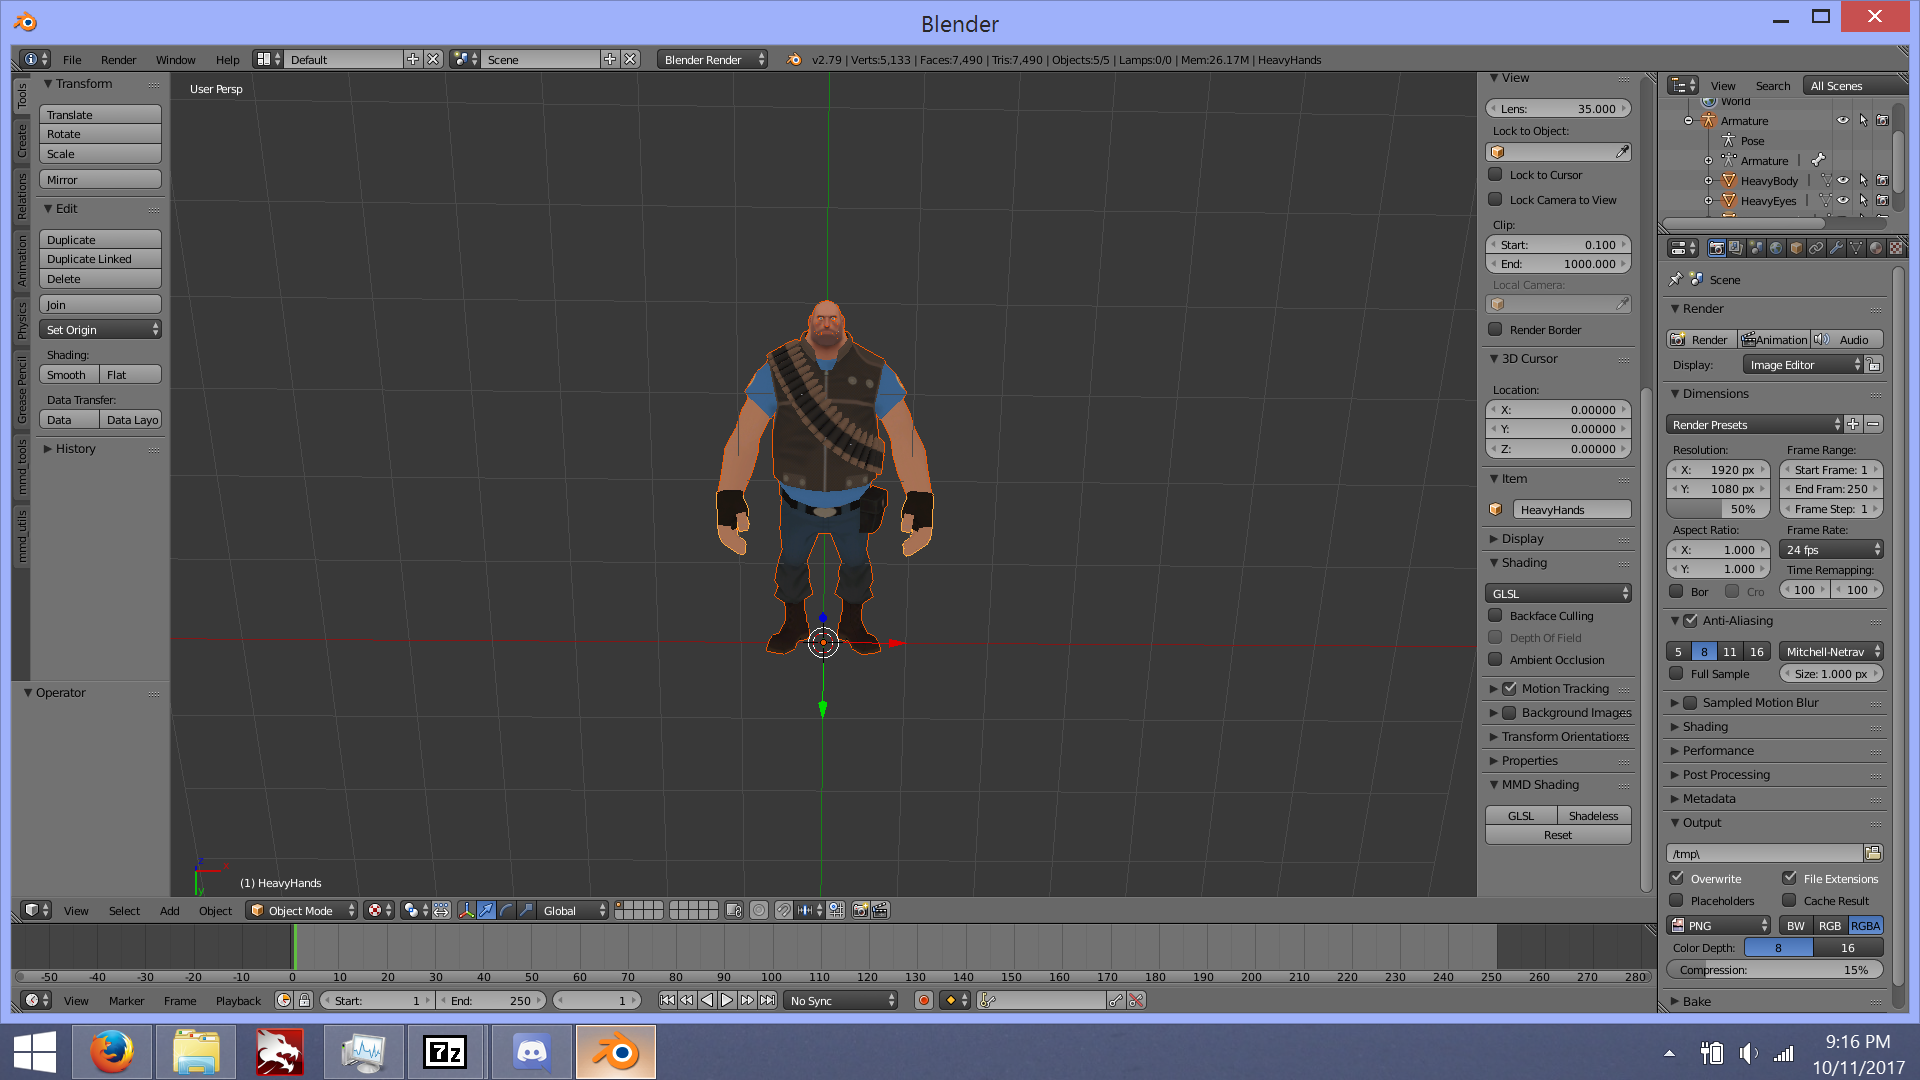Open the File menu
This screenshot has height=1080, width=1920.
coord(72,59)
